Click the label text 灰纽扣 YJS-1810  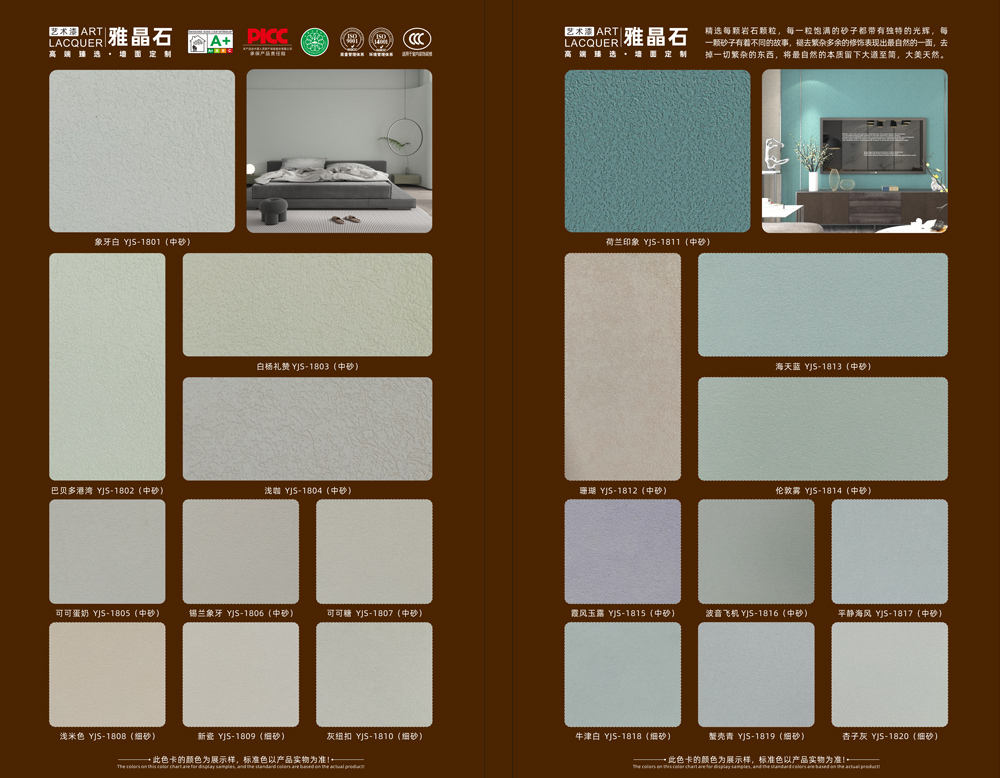(360, 736)
